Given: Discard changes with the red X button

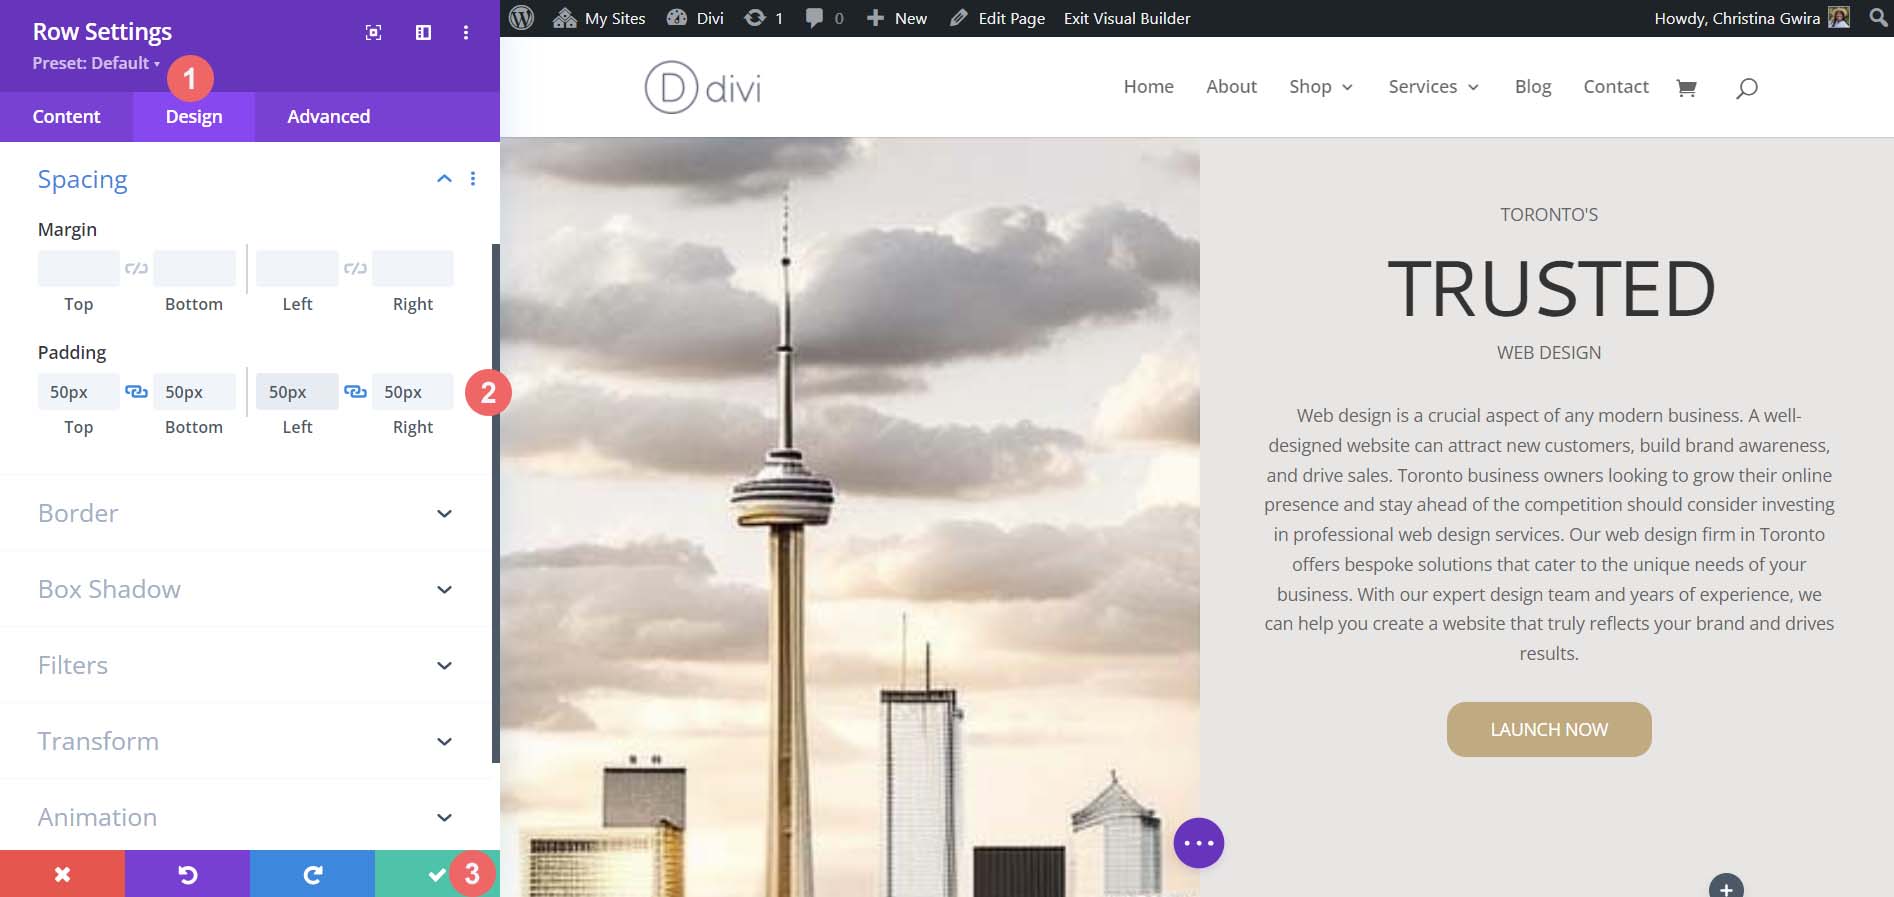Looking at the screenshot, I should click(62, 874).
